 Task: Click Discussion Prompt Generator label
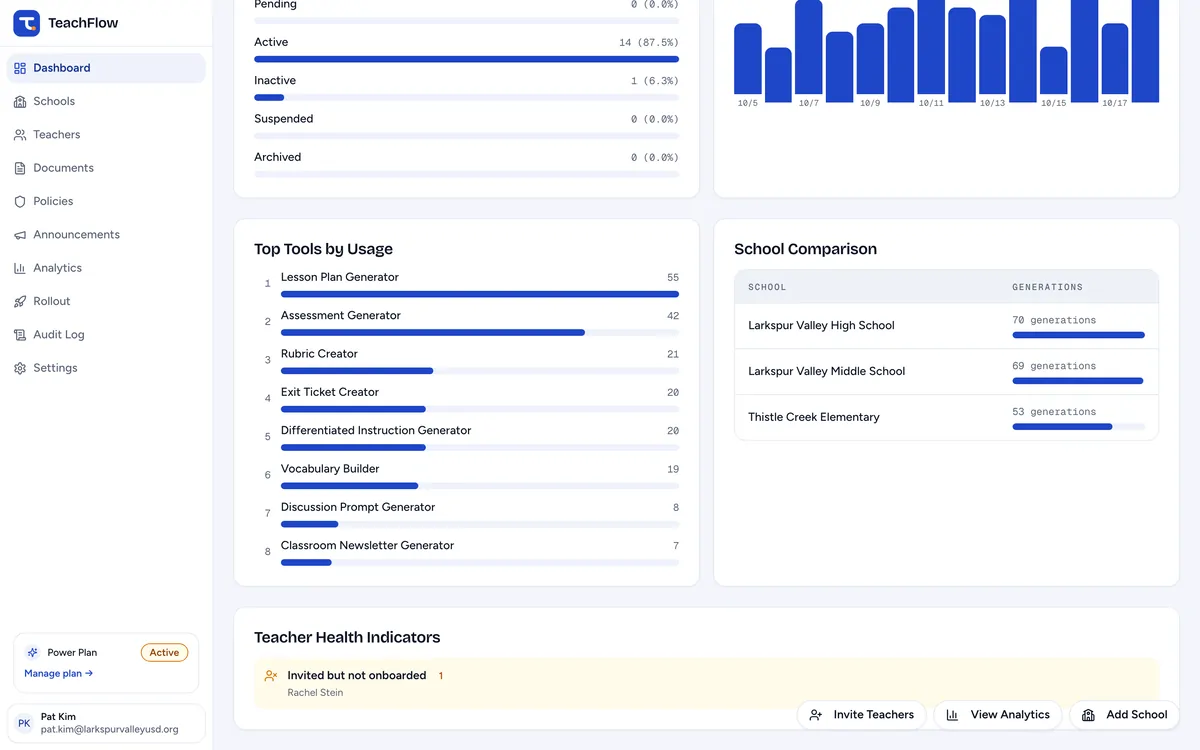[358, 507]
